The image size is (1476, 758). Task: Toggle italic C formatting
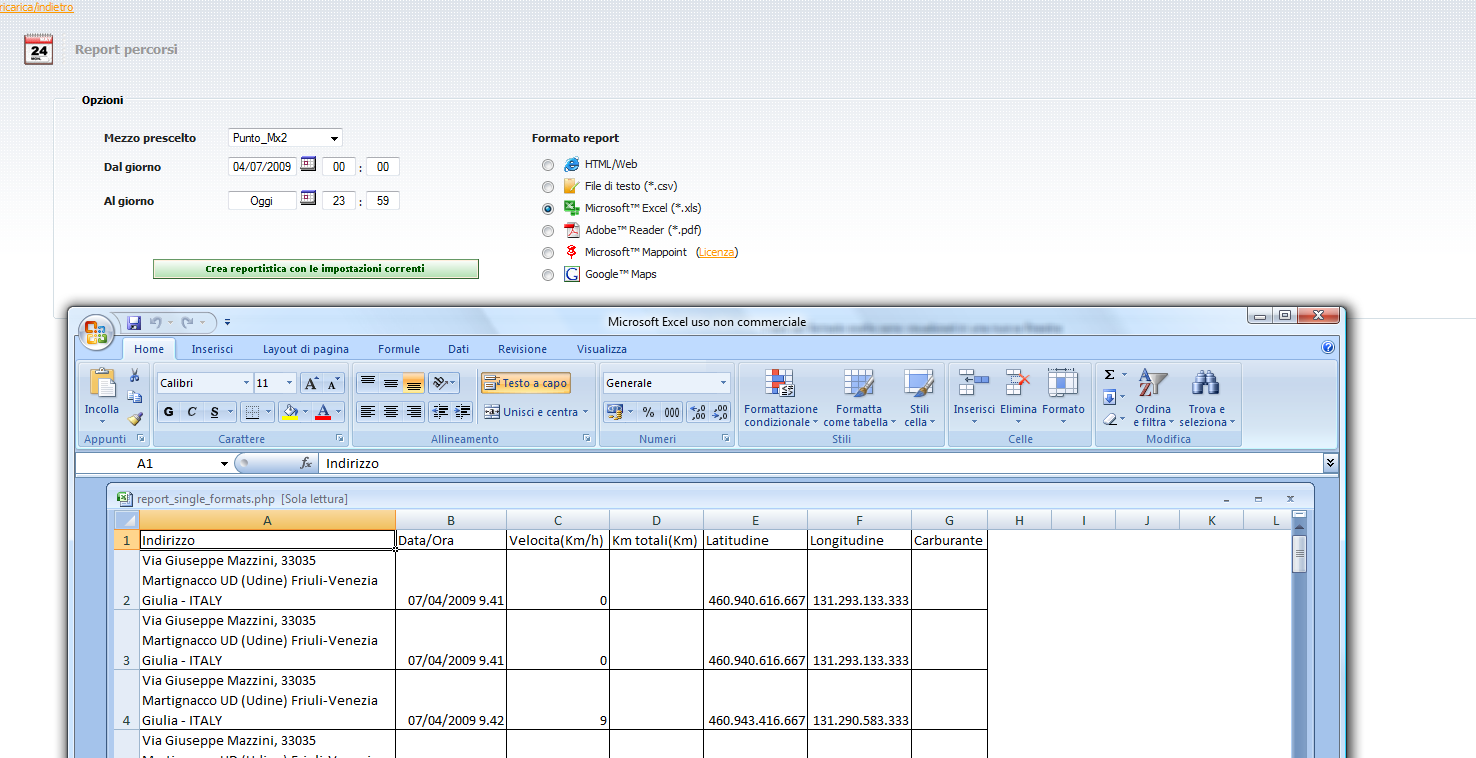click(x=191, y=412)
